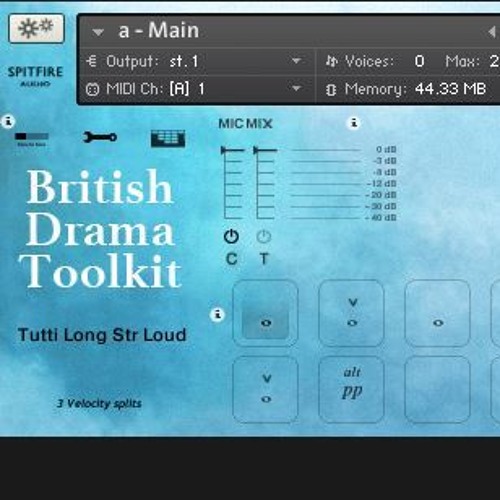Toggle the T microphone power button
500x500 pixels.
pos(264,237)
